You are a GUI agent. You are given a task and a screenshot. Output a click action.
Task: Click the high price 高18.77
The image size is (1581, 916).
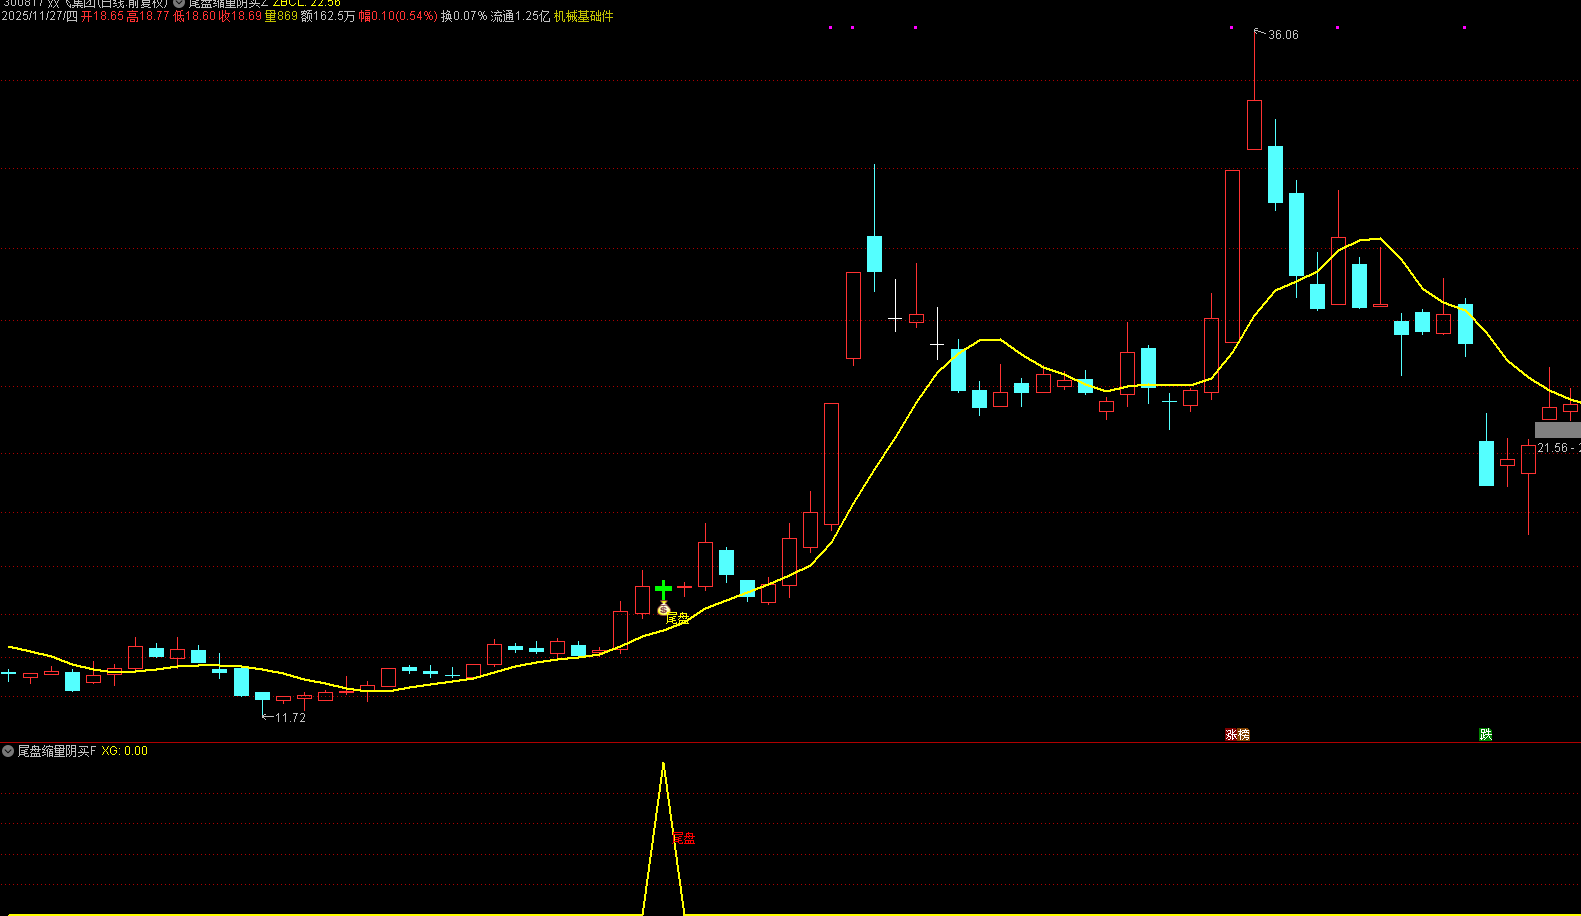(148, 17)
